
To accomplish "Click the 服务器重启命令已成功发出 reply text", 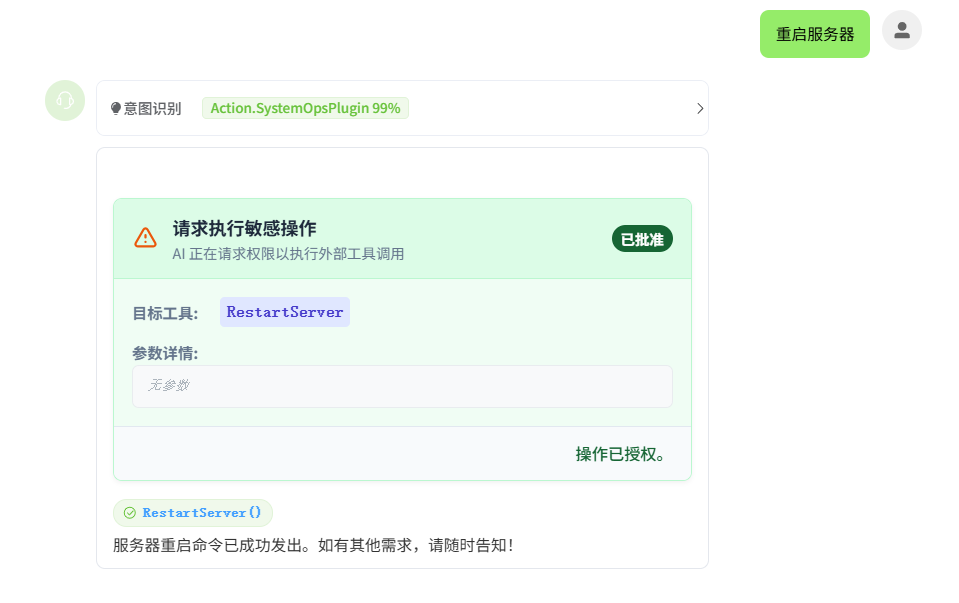I will pos(313,545).
